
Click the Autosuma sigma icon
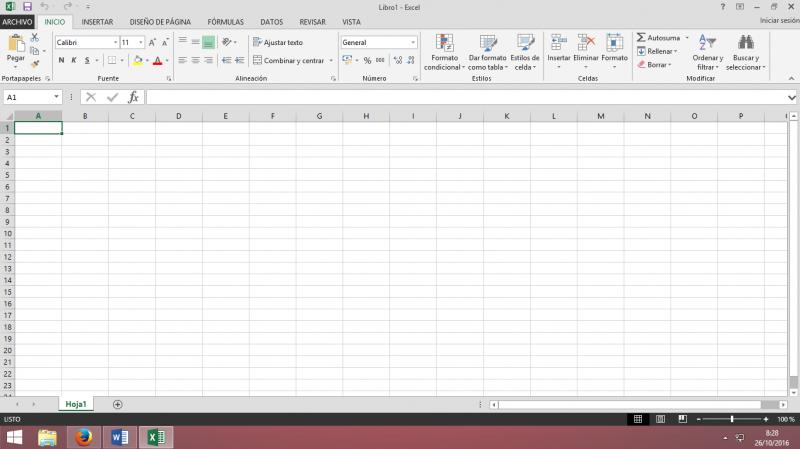pyautogui.click(x=641, y=38)
